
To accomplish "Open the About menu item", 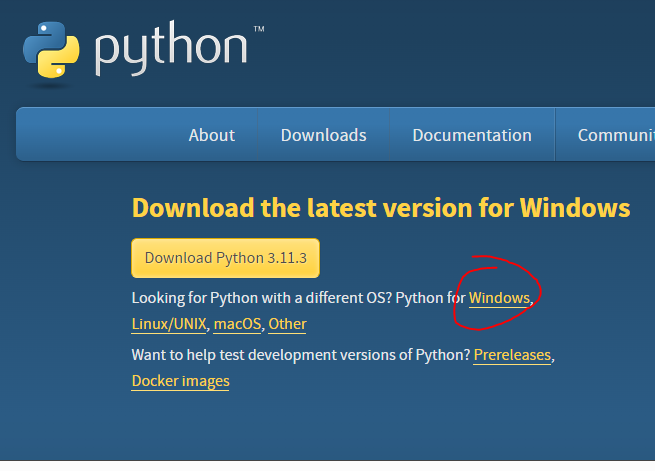I will 212,135.
